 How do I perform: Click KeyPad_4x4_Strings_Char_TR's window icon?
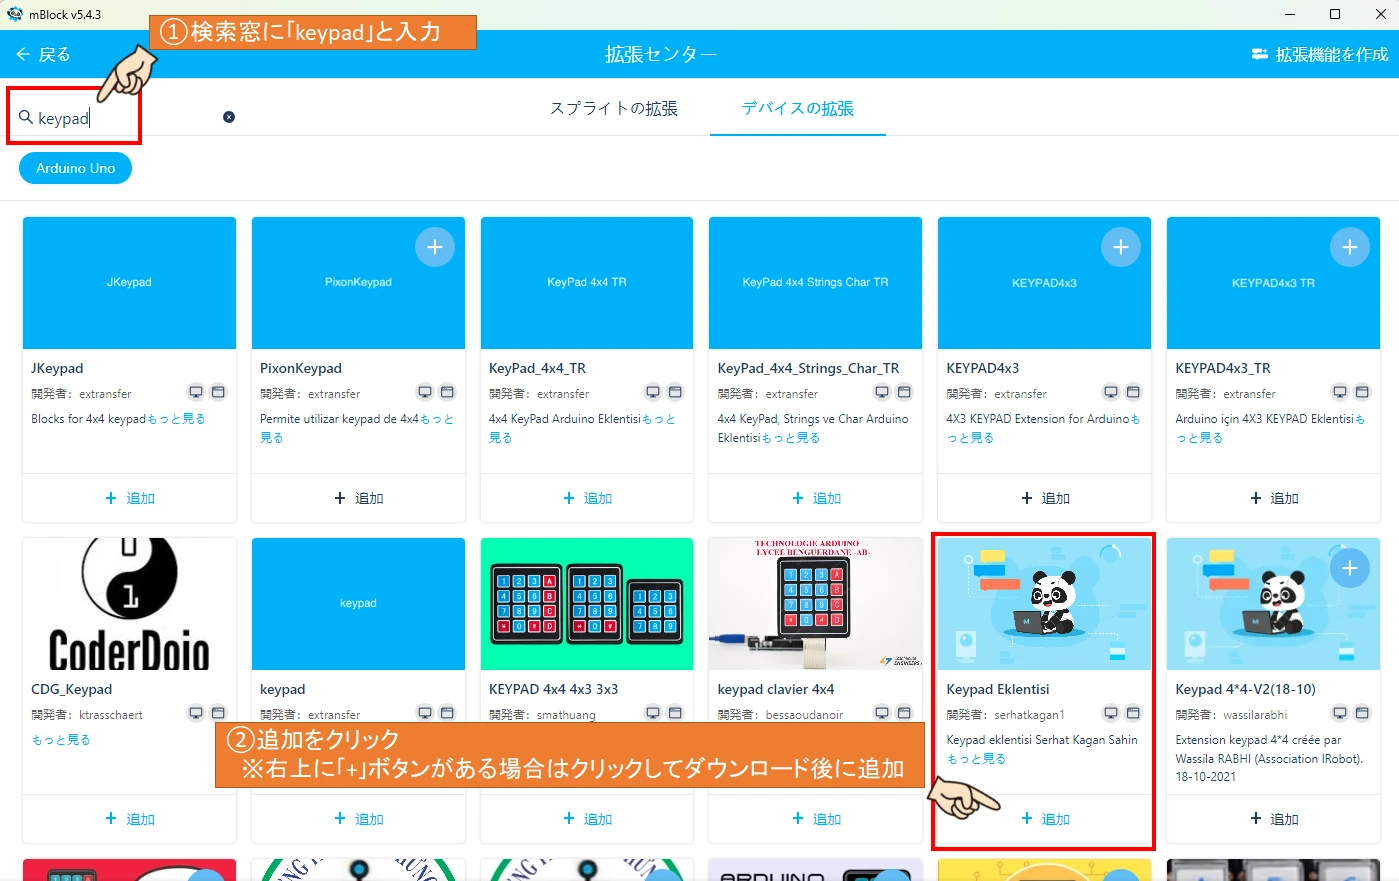(x=904, y=392)
